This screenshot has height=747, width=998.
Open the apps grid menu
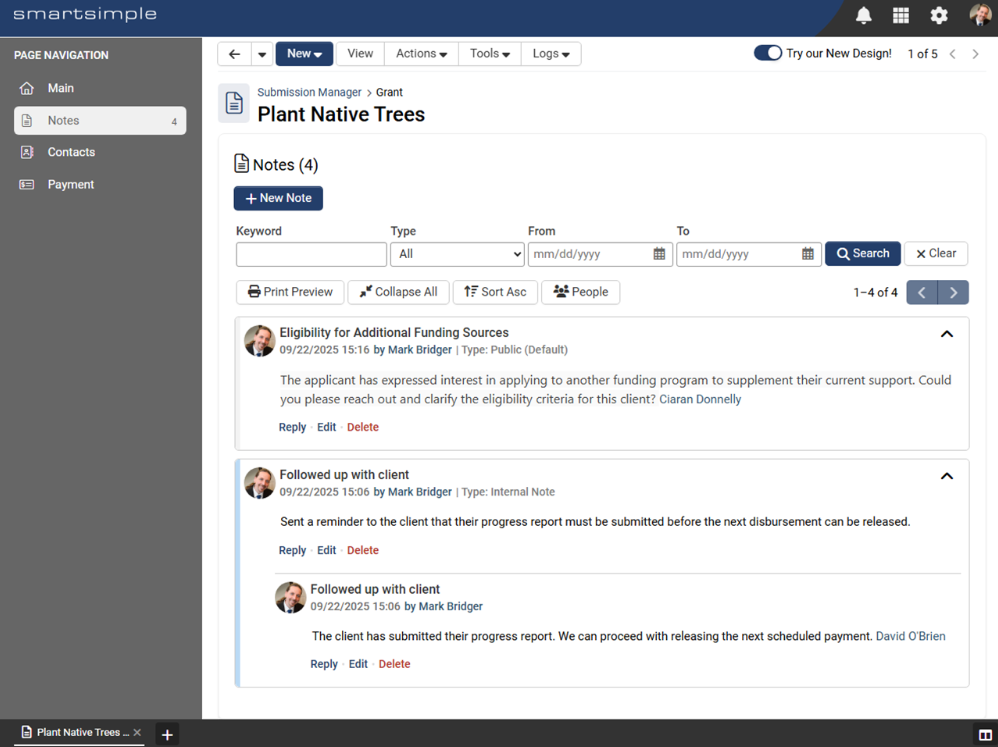[901, 15]
